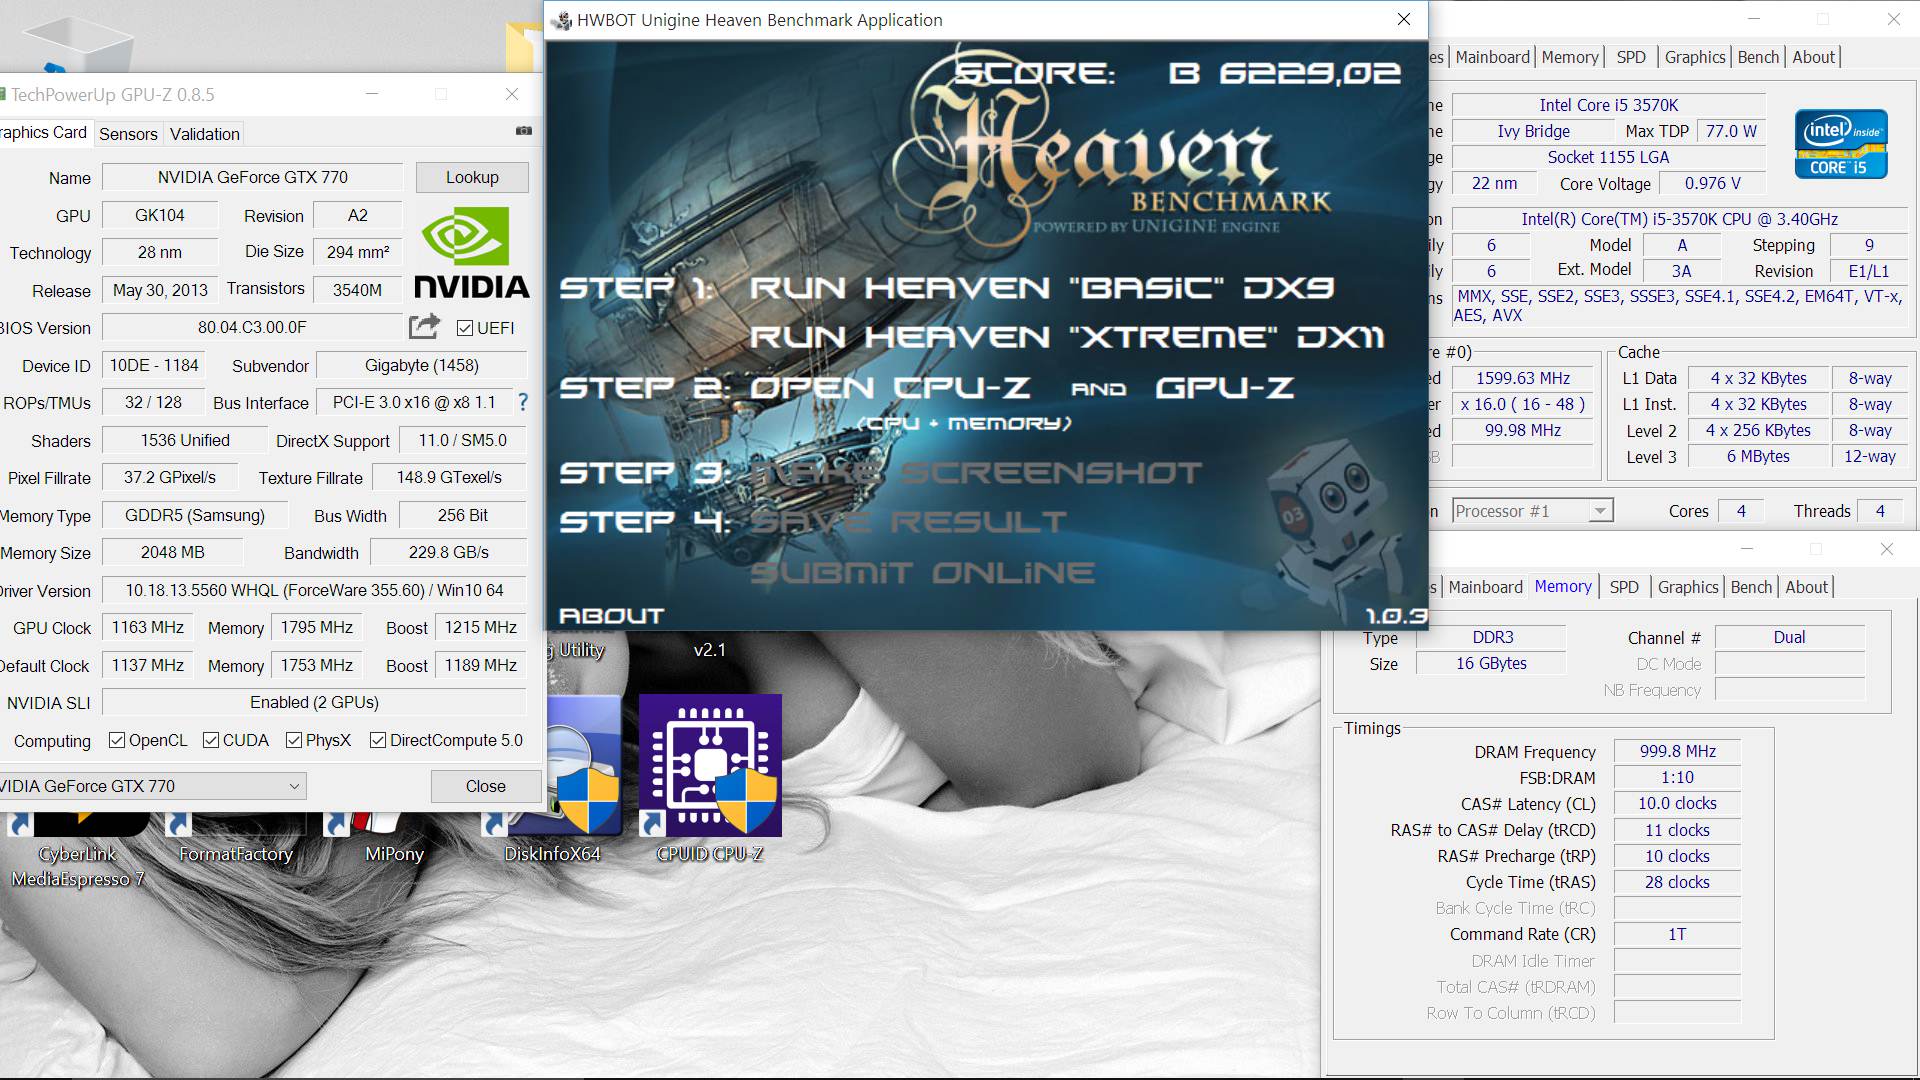The image size is (1920, 1080).
Task: Switch to the Sensors tab in GPU-Z
Action: tap(128, 134)
